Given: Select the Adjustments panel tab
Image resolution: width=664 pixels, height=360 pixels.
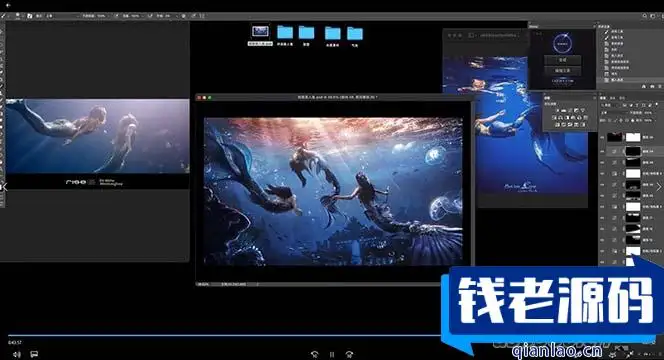Looking at the screenshot, I should tap(547, 98).
